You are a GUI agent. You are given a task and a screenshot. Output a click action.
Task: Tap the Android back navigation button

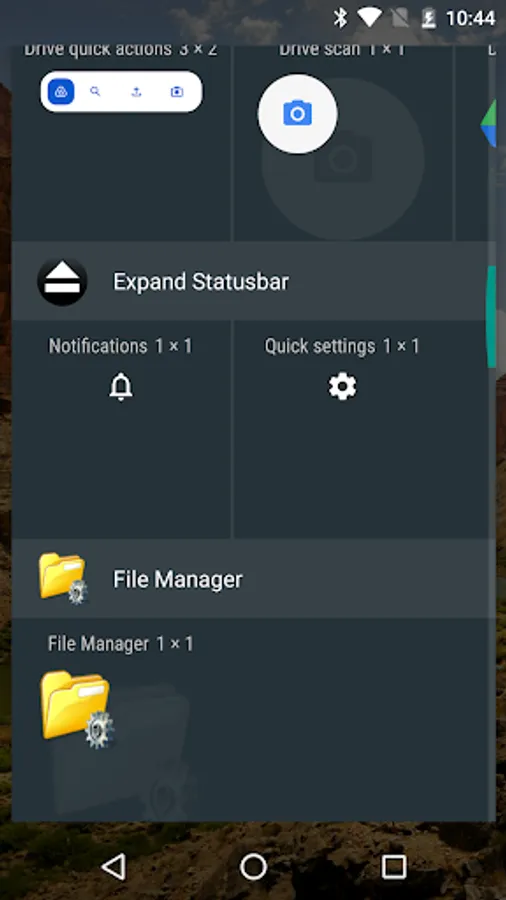[x=114, y=866]
